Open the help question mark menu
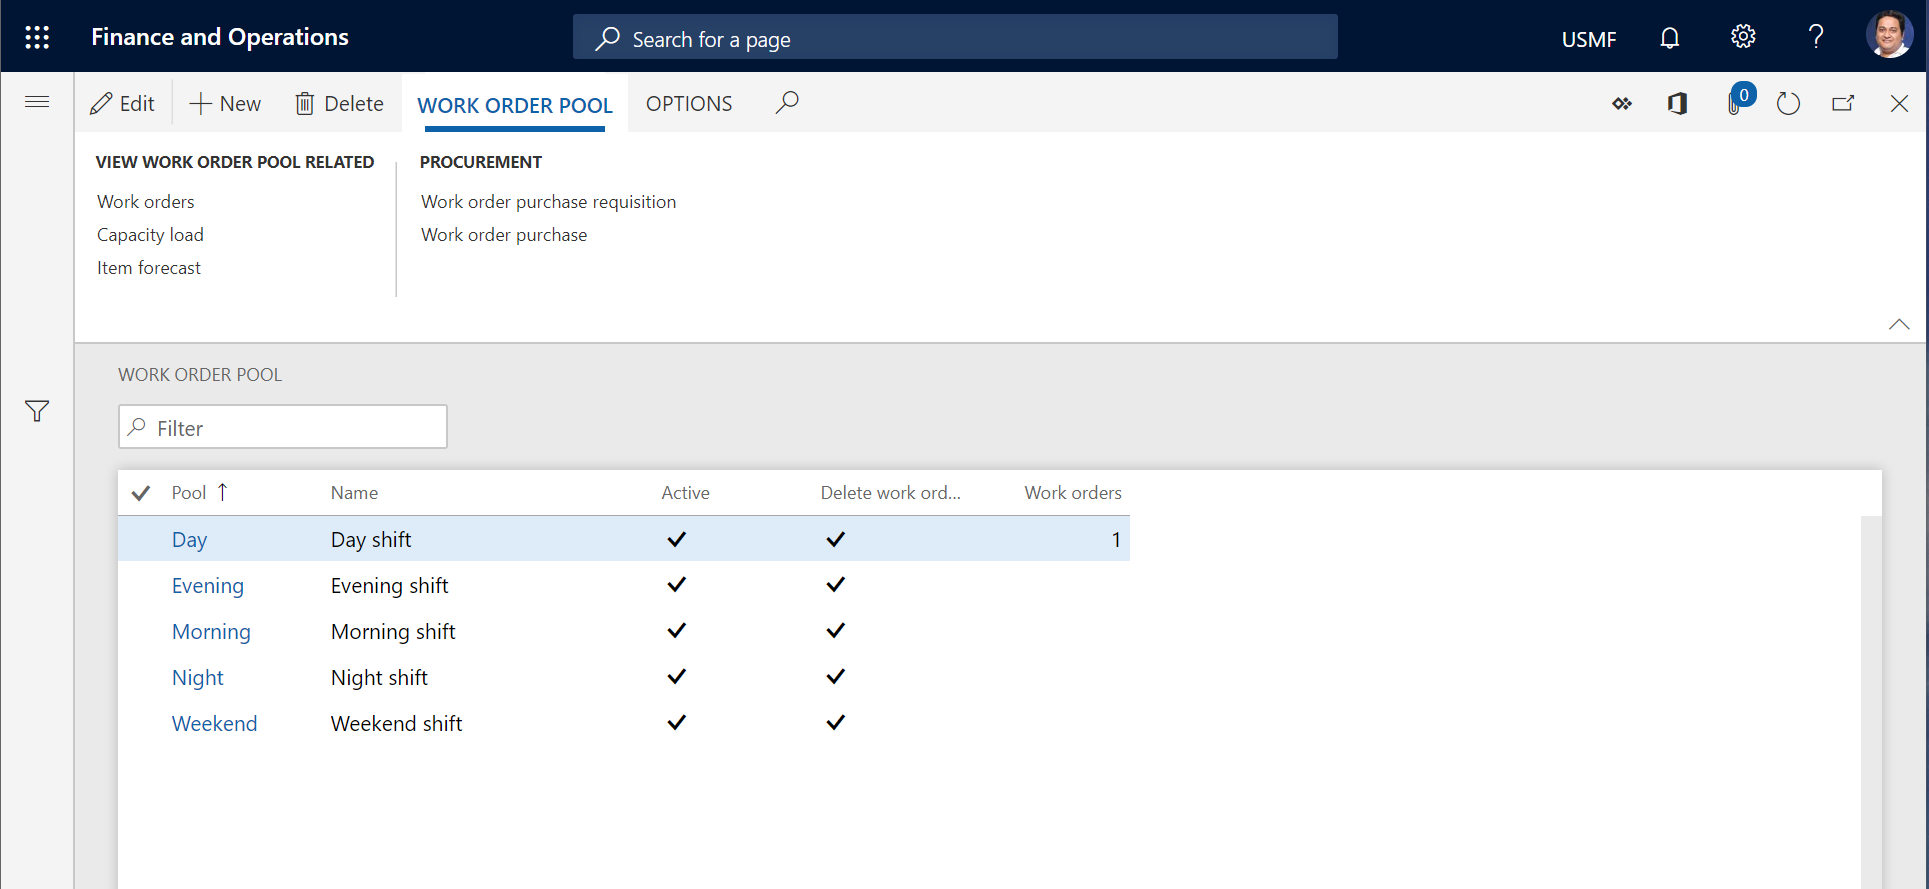Image resolution: width=1929 pixels, height=889 pixels. 1816,37
